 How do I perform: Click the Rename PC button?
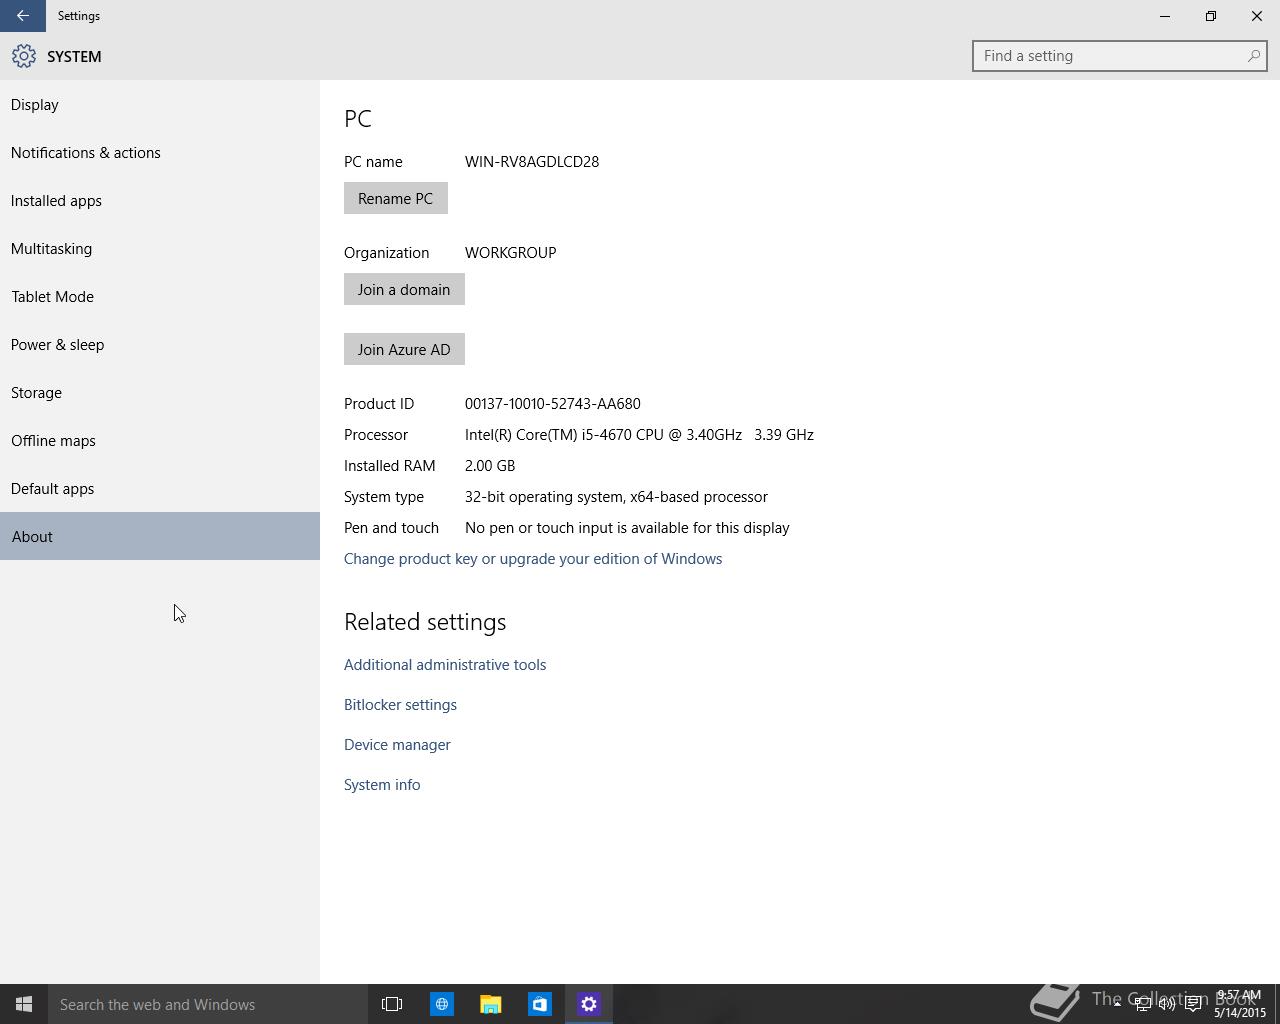(395, 198)
